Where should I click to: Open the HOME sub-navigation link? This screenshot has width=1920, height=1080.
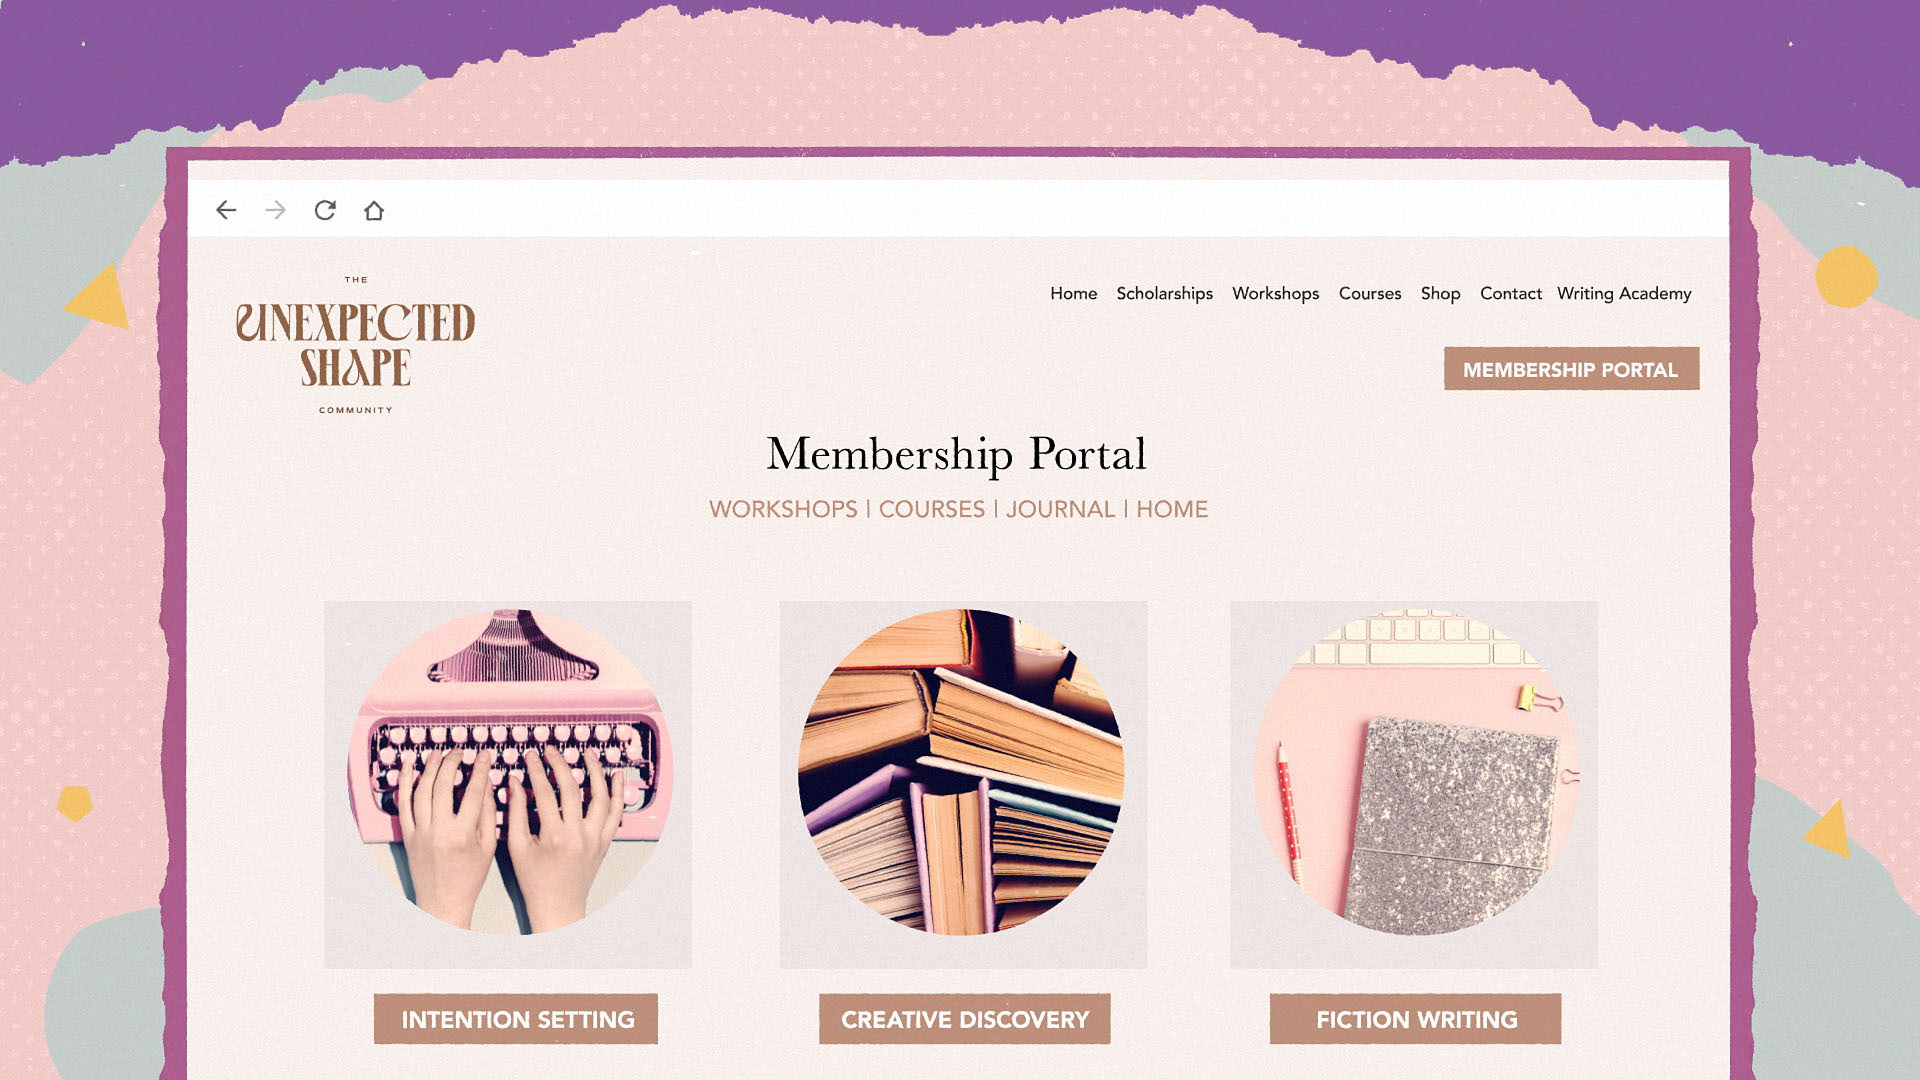(1172, 509)
